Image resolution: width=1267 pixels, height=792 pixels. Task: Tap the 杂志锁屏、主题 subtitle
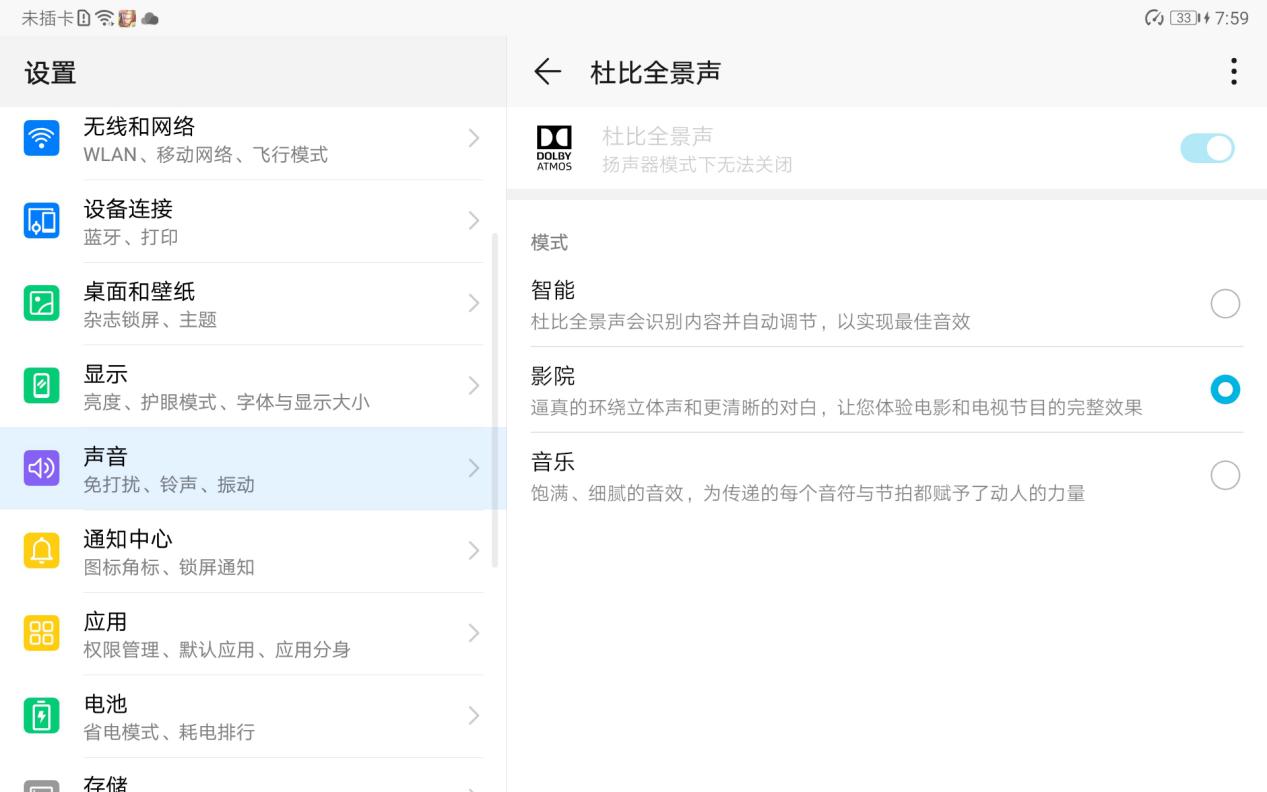[x=150, y=319]
